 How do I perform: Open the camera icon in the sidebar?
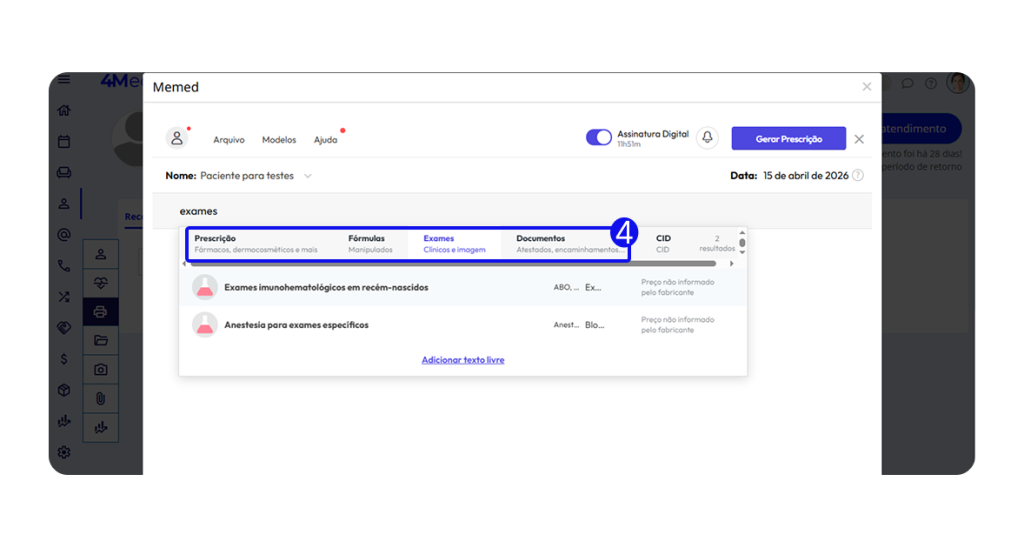[100, 369]
